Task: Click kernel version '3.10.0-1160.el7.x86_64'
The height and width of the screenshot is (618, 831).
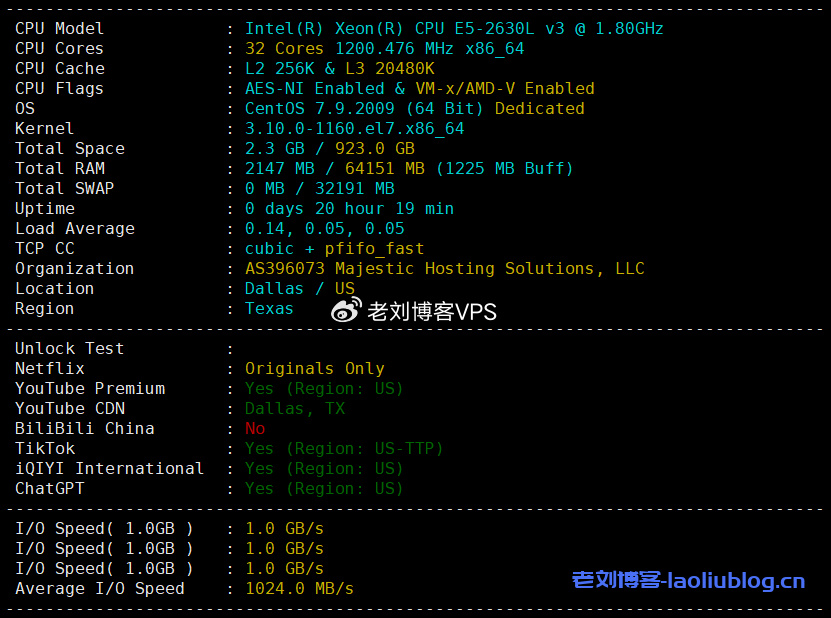Action: point(354,129)
